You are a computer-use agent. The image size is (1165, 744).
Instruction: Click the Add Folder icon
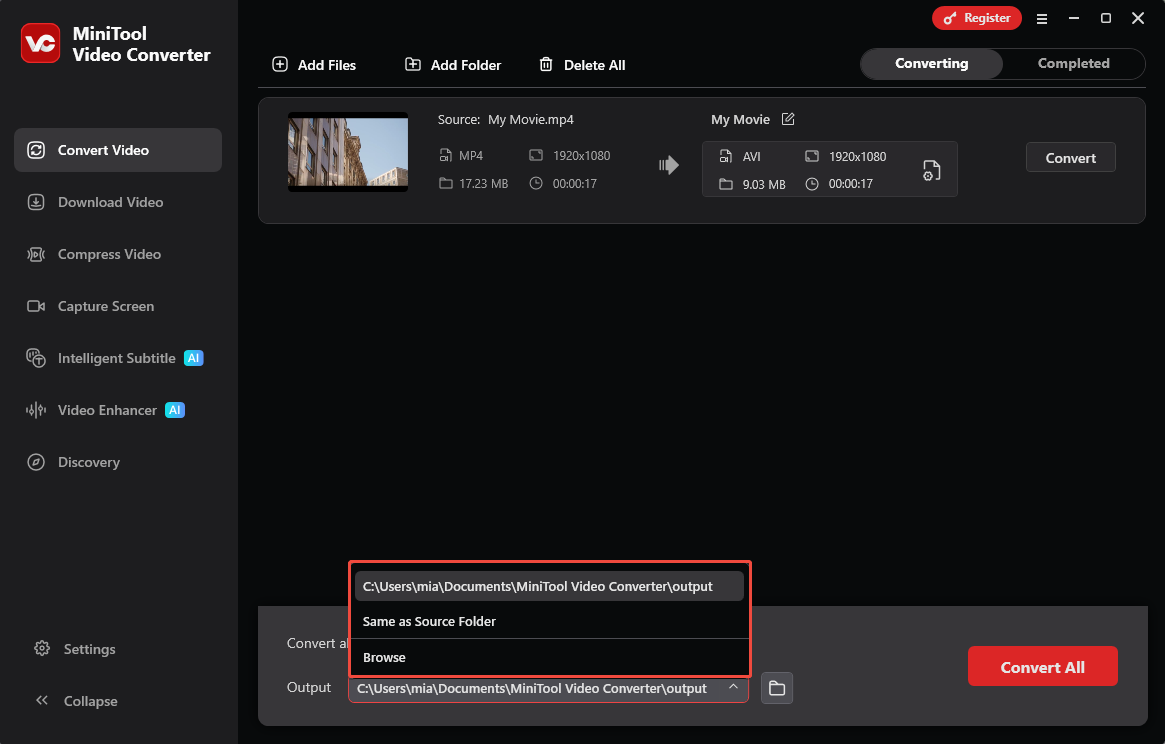tap(412, 64)
